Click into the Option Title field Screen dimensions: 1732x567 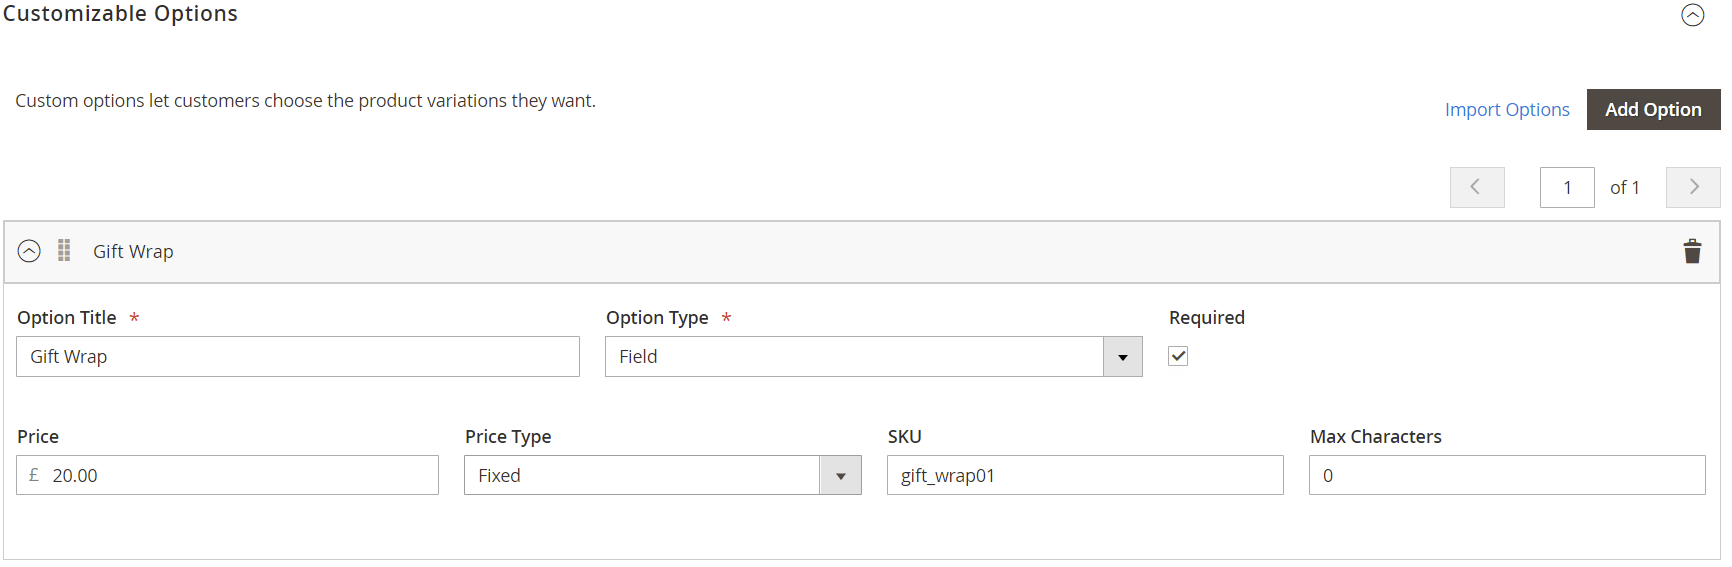click(298, 357)
